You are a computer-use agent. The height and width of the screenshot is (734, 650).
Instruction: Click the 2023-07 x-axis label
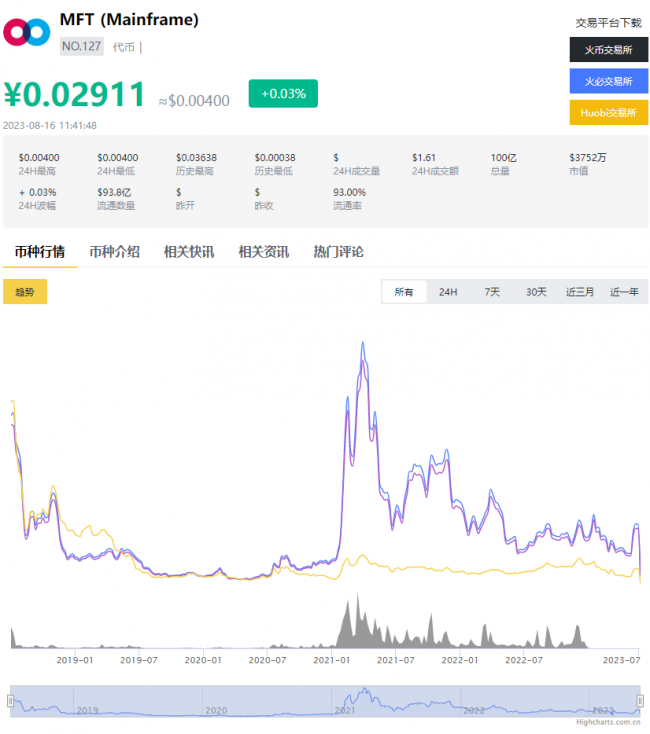click(x=621, y=660)
